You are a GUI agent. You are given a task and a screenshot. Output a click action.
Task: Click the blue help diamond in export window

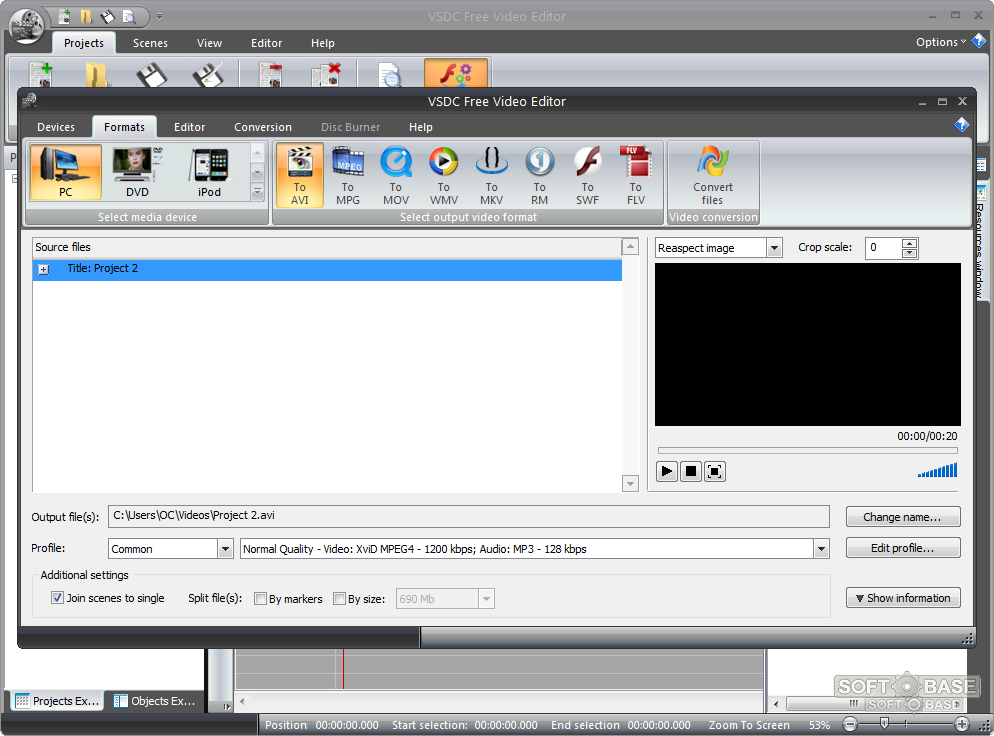(961, 125)
